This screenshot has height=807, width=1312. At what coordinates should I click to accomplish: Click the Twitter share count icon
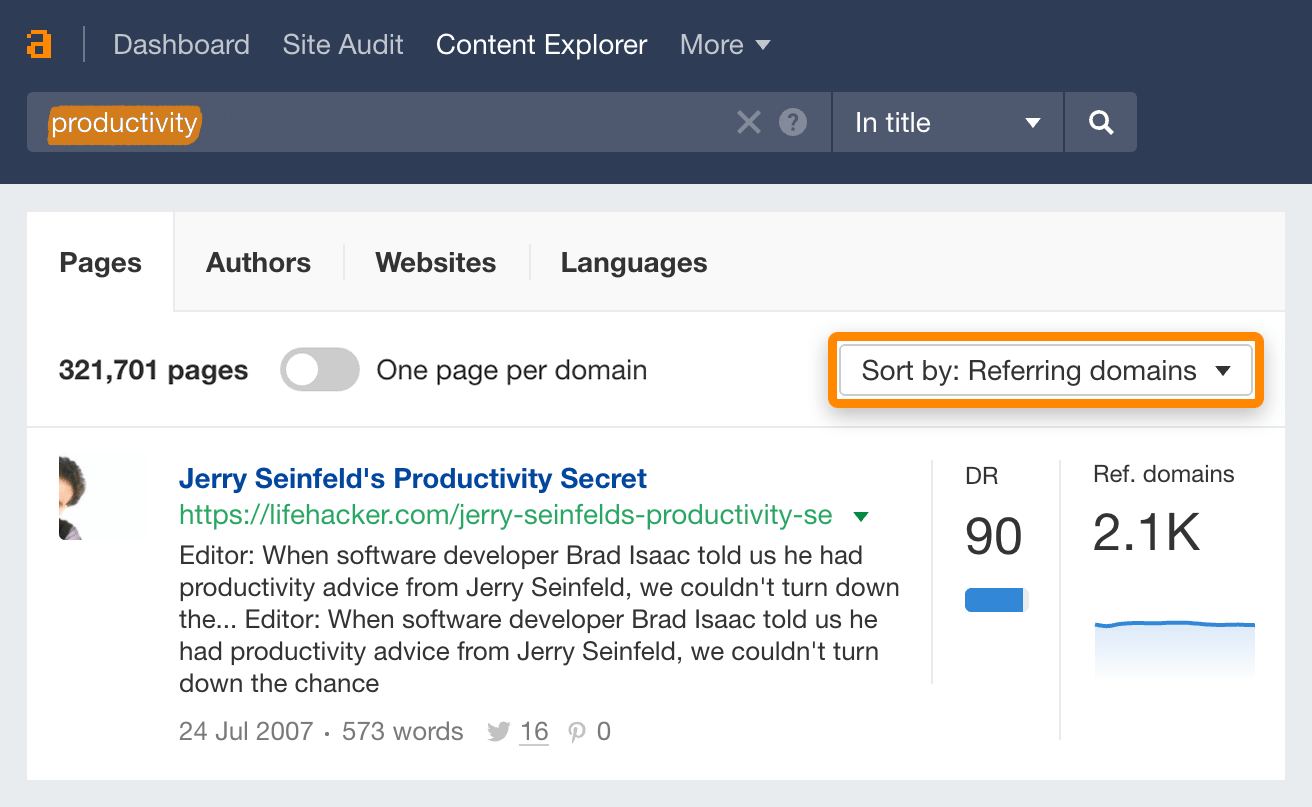(499, 732)
